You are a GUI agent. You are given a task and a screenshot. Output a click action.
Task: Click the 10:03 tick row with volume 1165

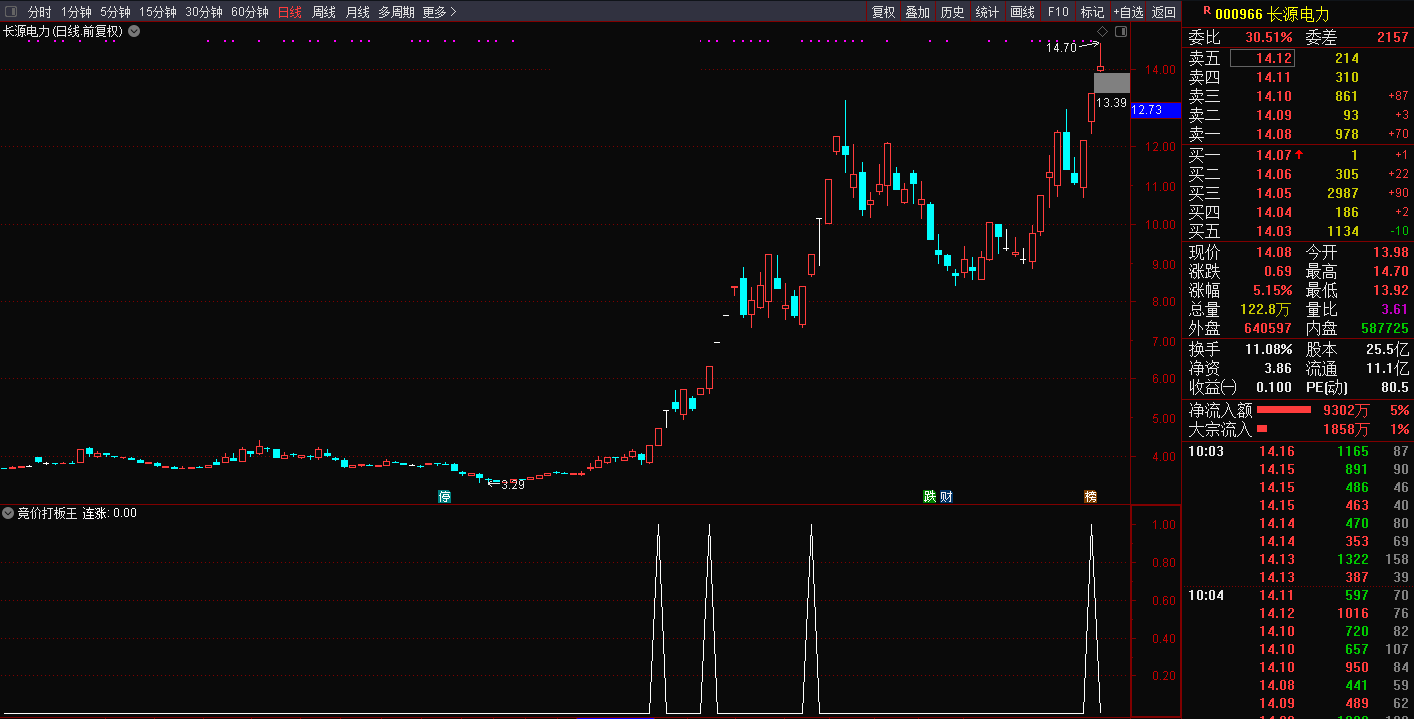tap(1298, 451)
